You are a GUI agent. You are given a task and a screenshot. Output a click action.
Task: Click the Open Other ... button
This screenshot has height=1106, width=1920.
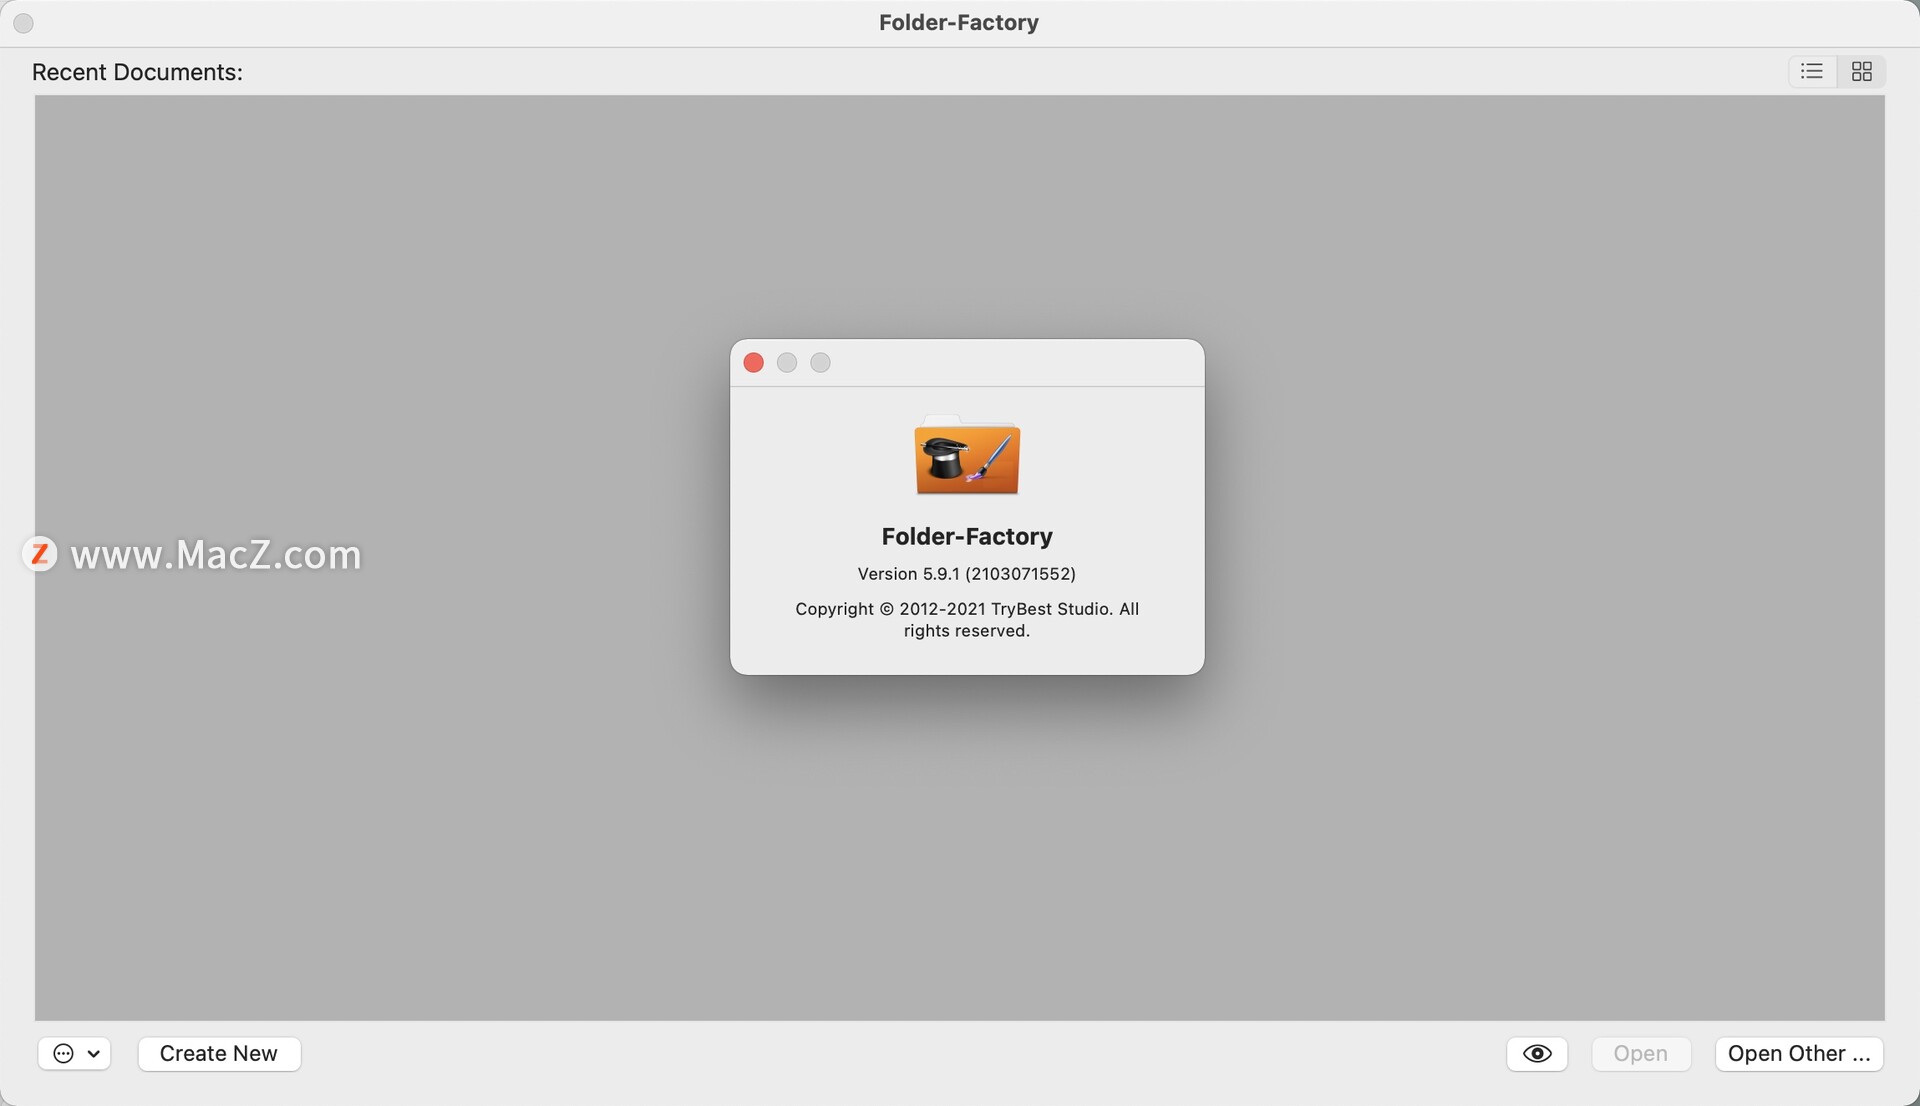coord(1799,1053)
